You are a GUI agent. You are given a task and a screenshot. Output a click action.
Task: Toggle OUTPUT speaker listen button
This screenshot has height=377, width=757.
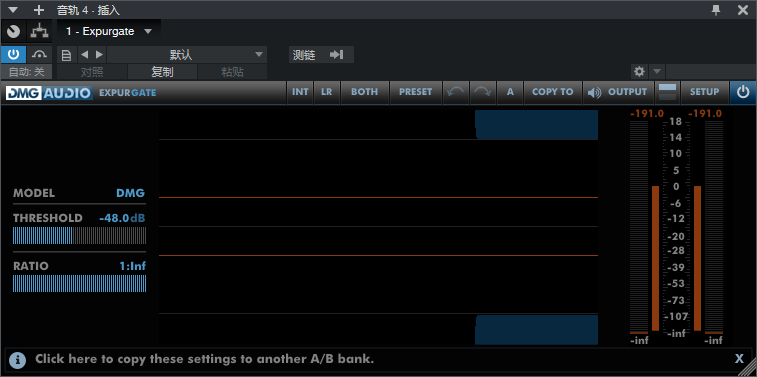[617, 92]
